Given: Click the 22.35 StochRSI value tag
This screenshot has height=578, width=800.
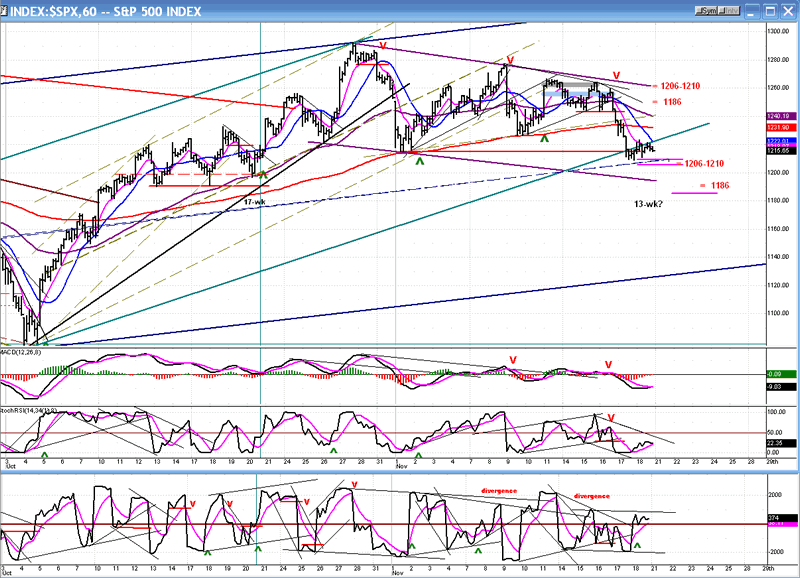Looking at the screenshot, I should point(781,443).
